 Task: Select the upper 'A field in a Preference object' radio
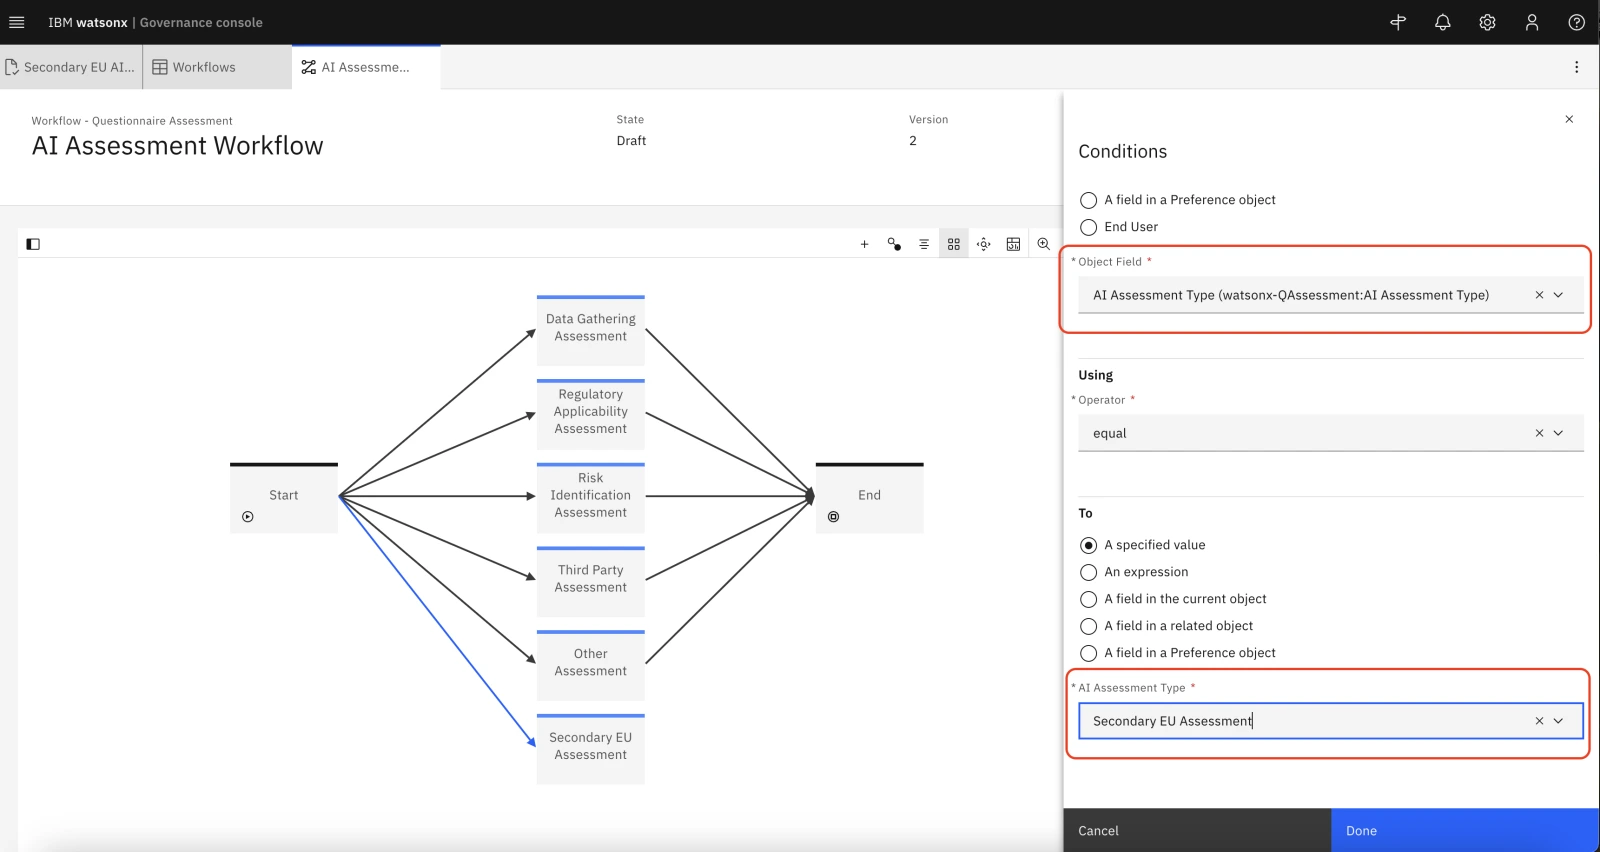[1089, 200]
